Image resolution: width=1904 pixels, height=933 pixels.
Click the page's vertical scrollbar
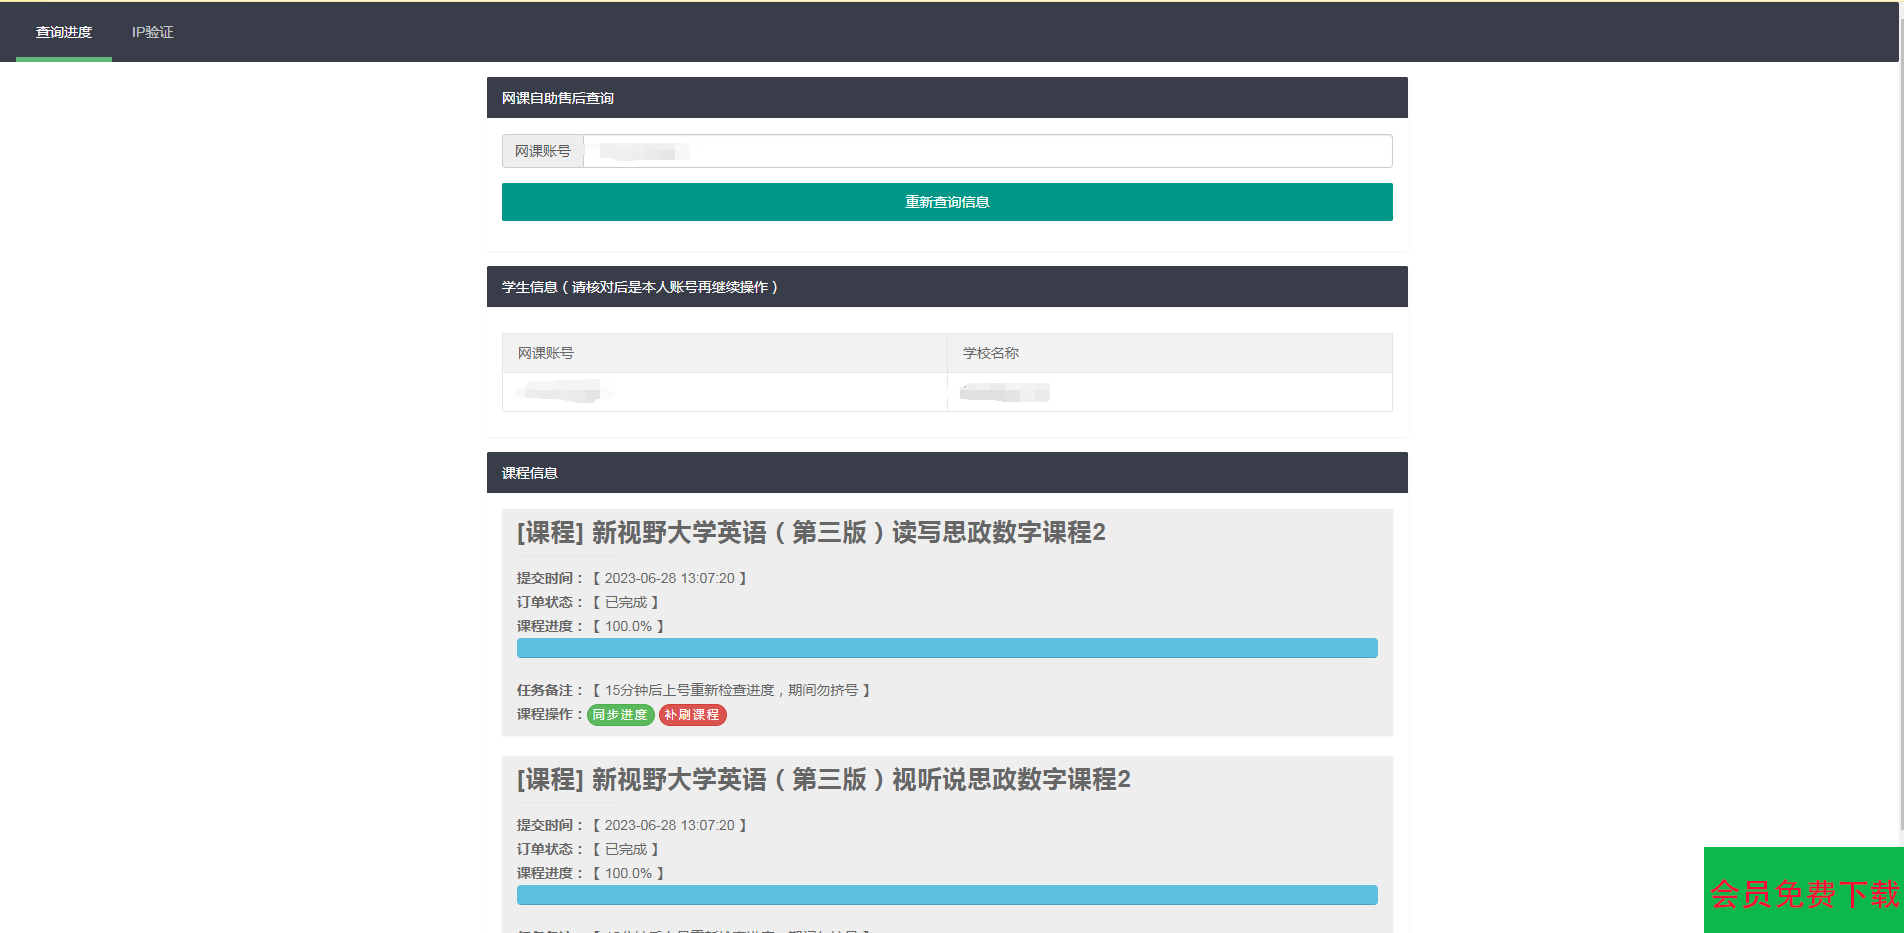(x=1900, y=400)
